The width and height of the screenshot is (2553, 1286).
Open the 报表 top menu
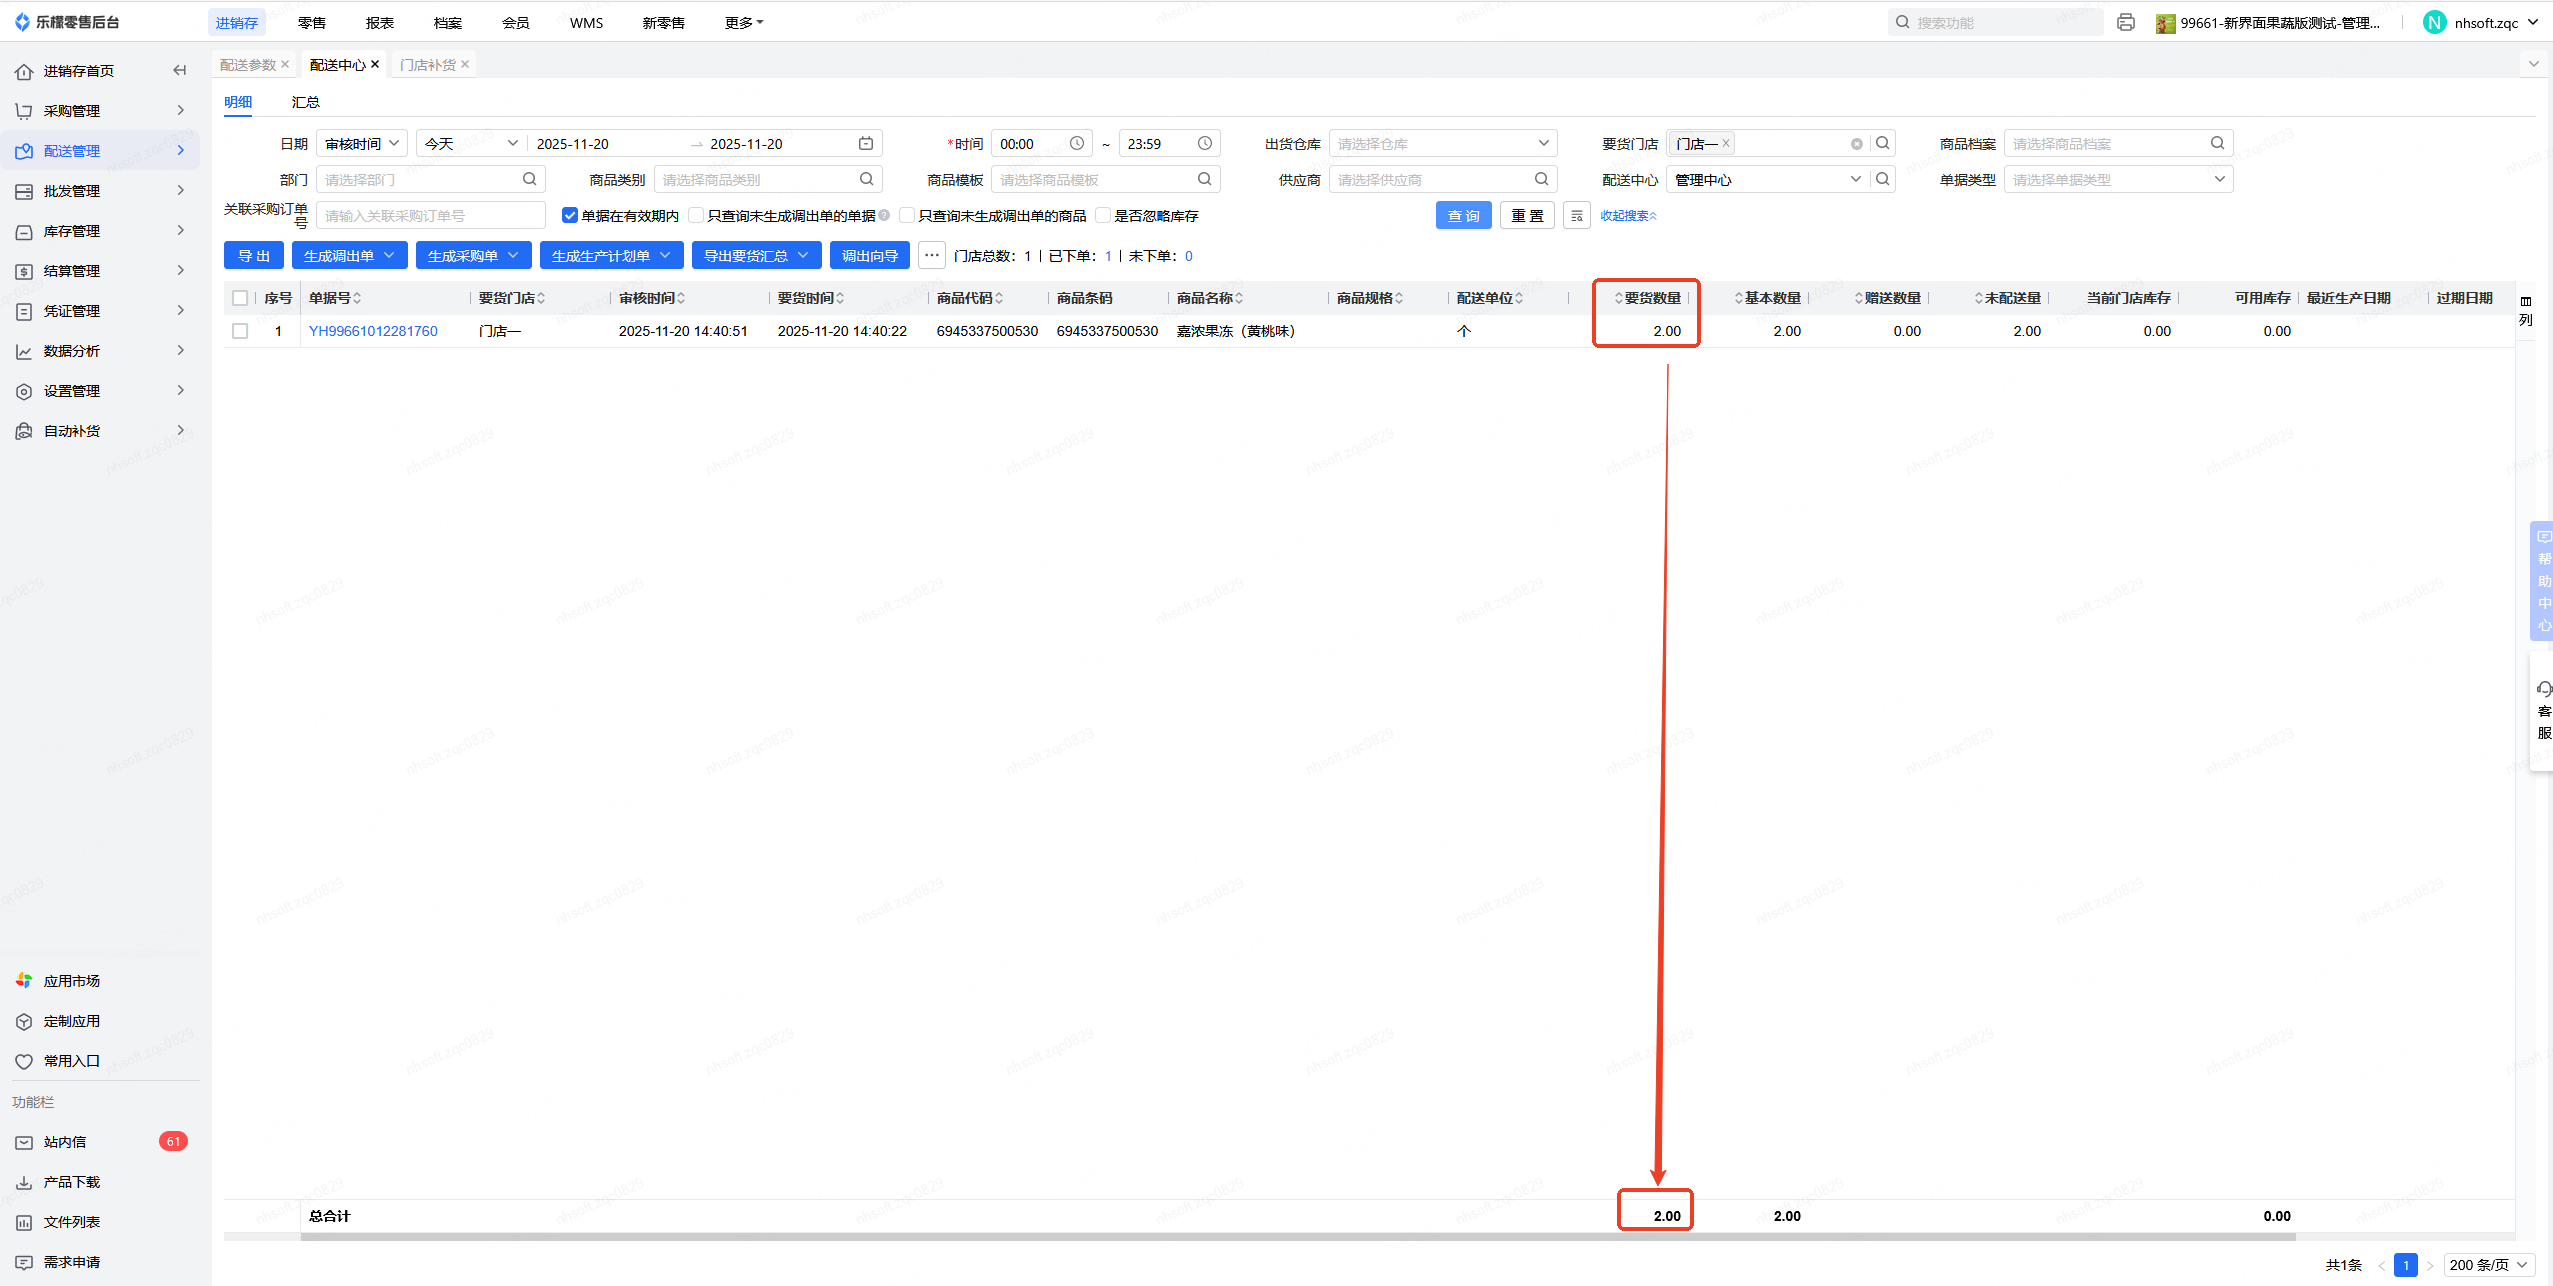(x=379, y=23)
